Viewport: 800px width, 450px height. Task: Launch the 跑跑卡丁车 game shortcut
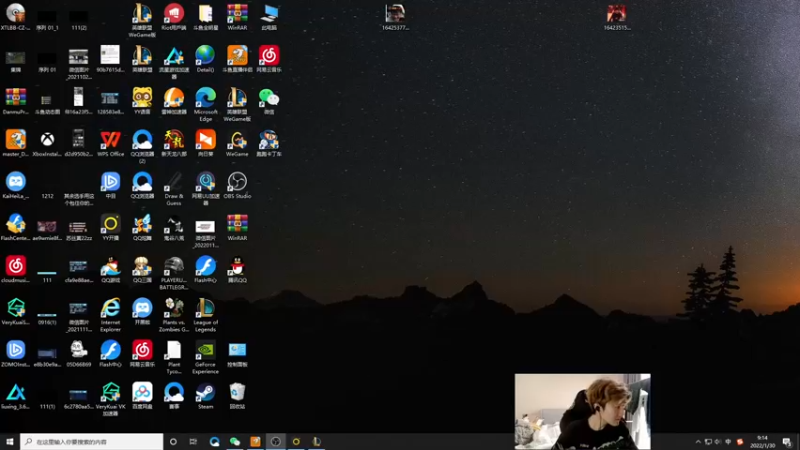click(269, 143)
